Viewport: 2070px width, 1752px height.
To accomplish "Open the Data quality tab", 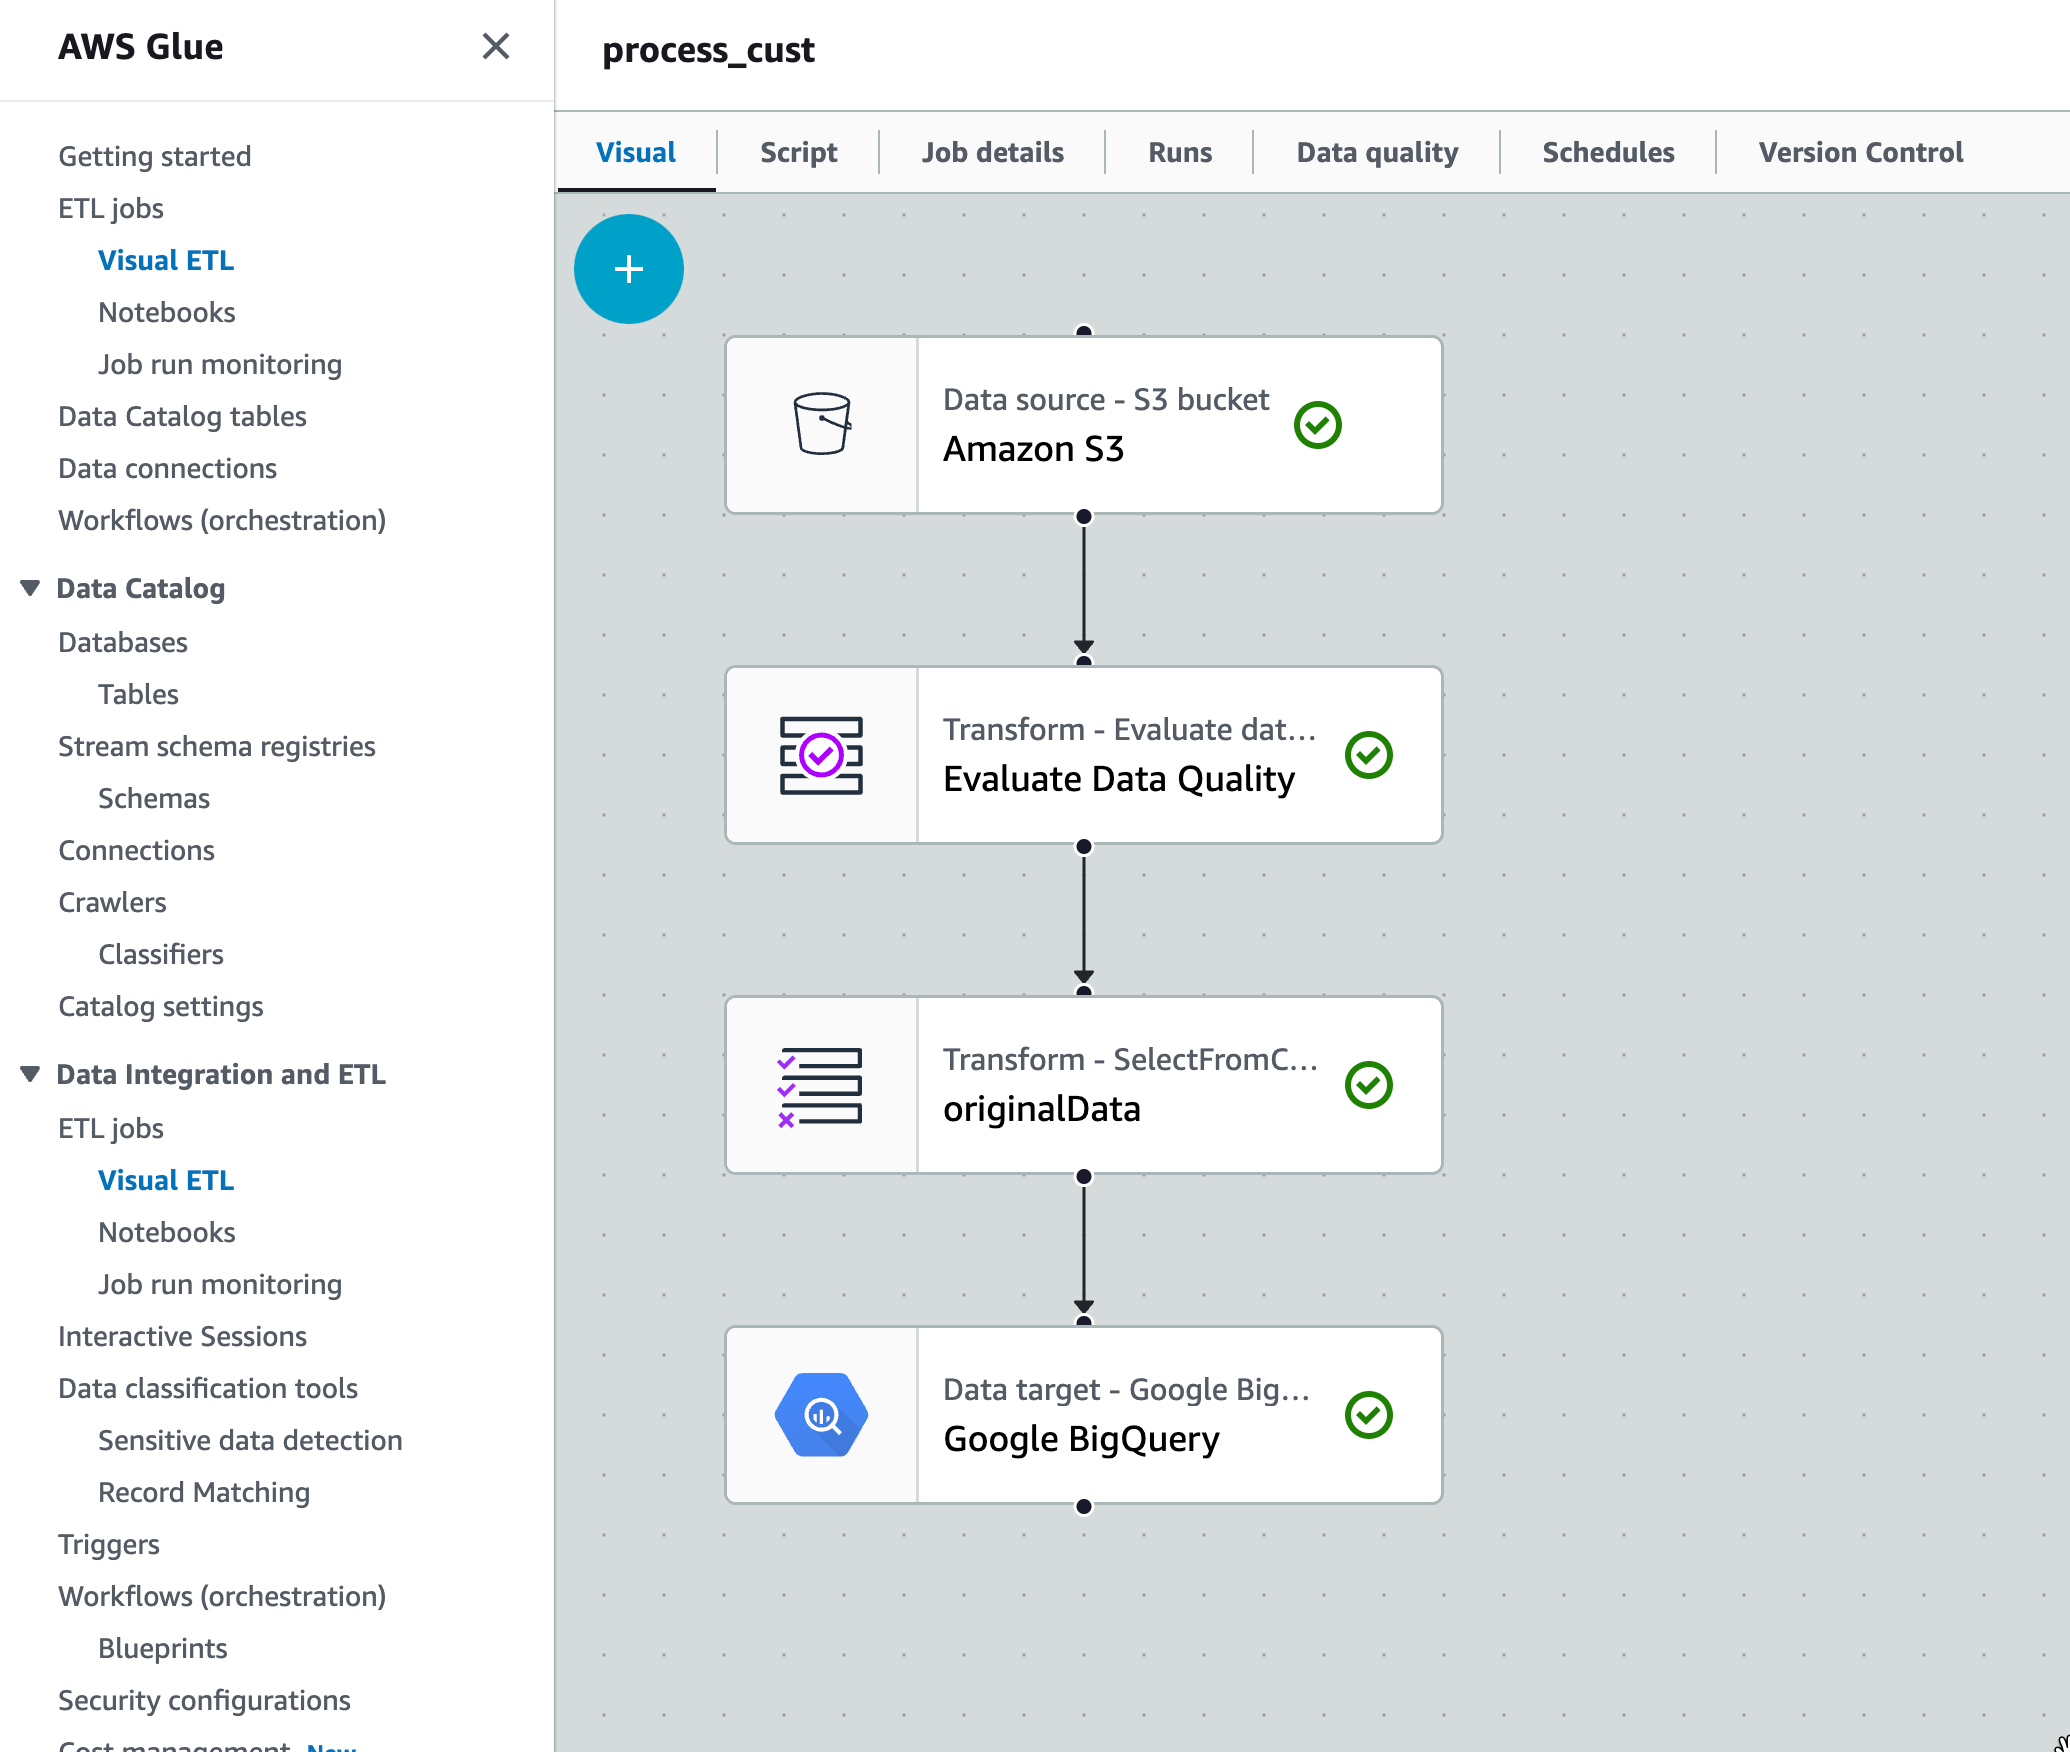I will (x=1377, y=152).
